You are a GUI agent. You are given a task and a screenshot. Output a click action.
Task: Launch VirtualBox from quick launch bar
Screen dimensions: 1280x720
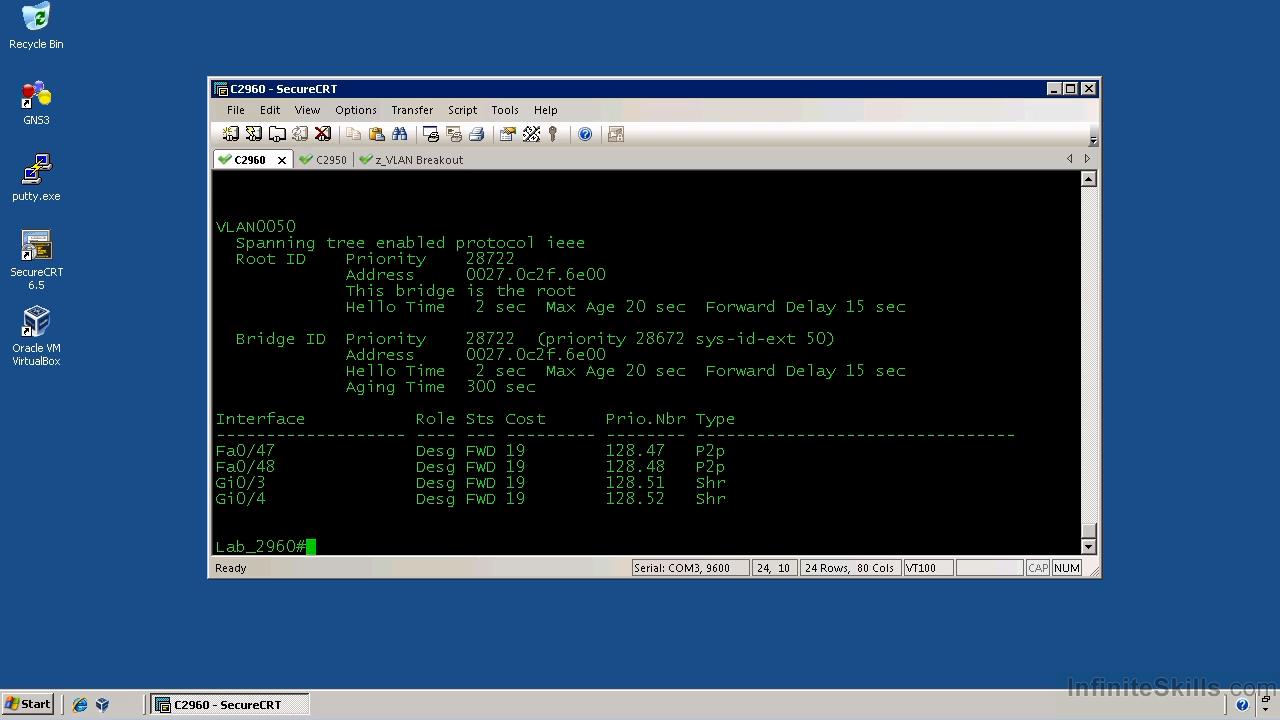tap(102, 705)
